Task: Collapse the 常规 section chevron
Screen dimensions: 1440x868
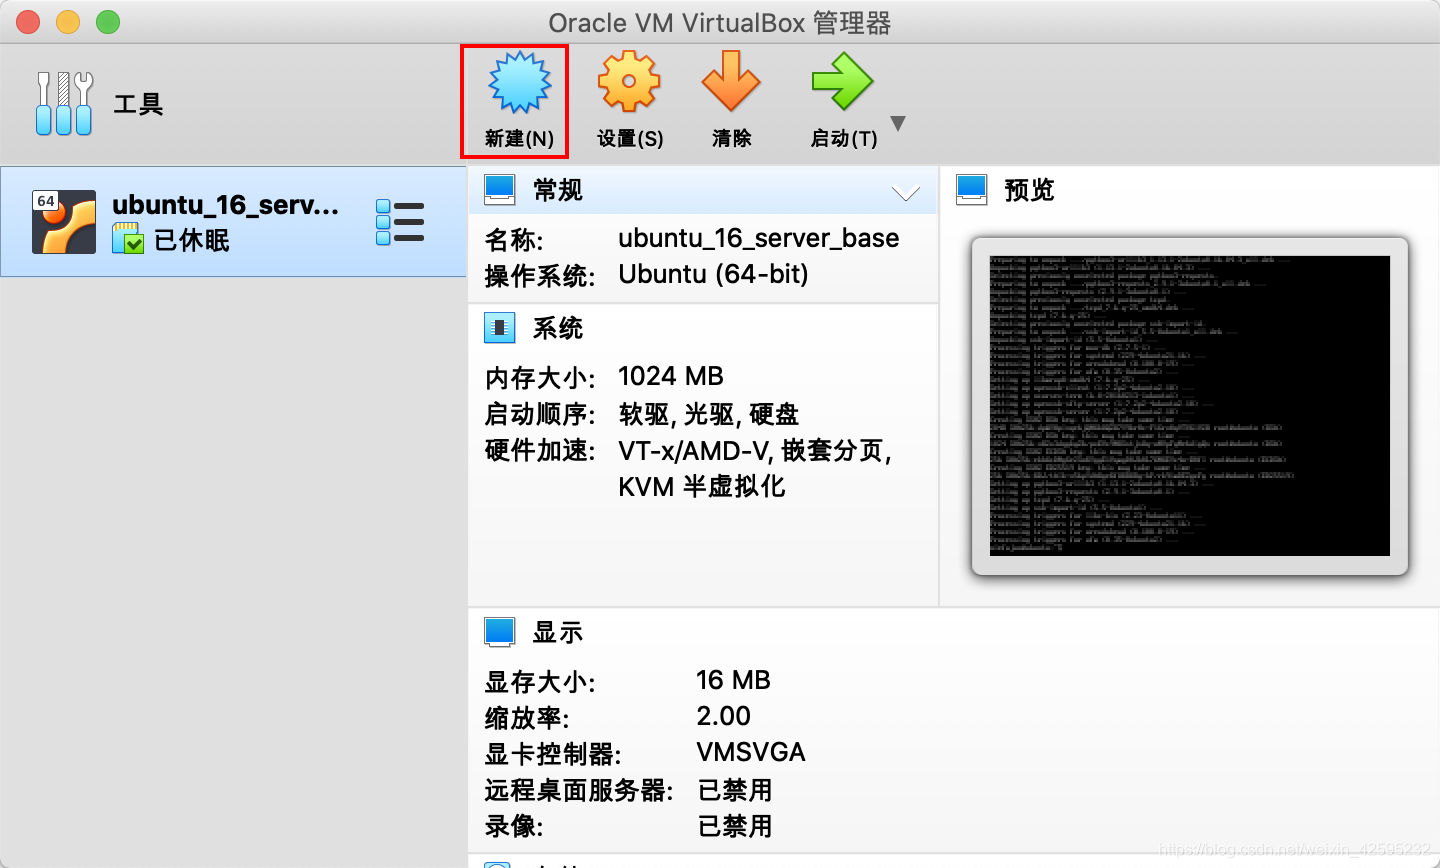Action: [x=905, y=192]
